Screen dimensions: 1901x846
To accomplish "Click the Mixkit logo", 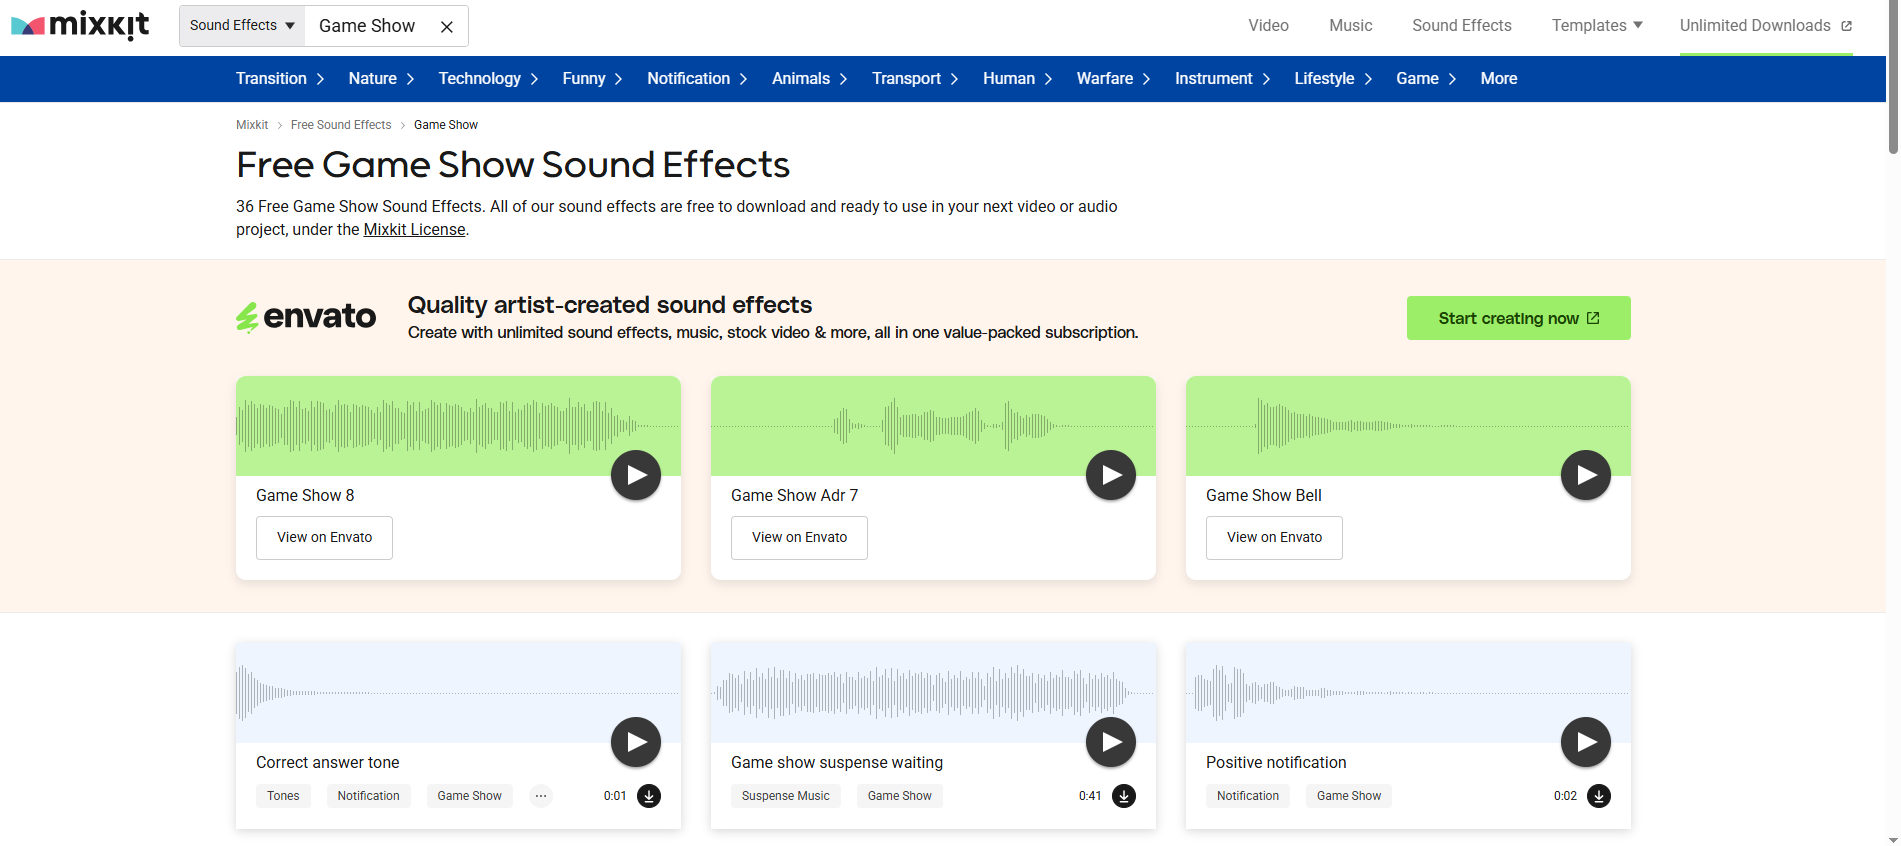I will click(x=81, y=25).
